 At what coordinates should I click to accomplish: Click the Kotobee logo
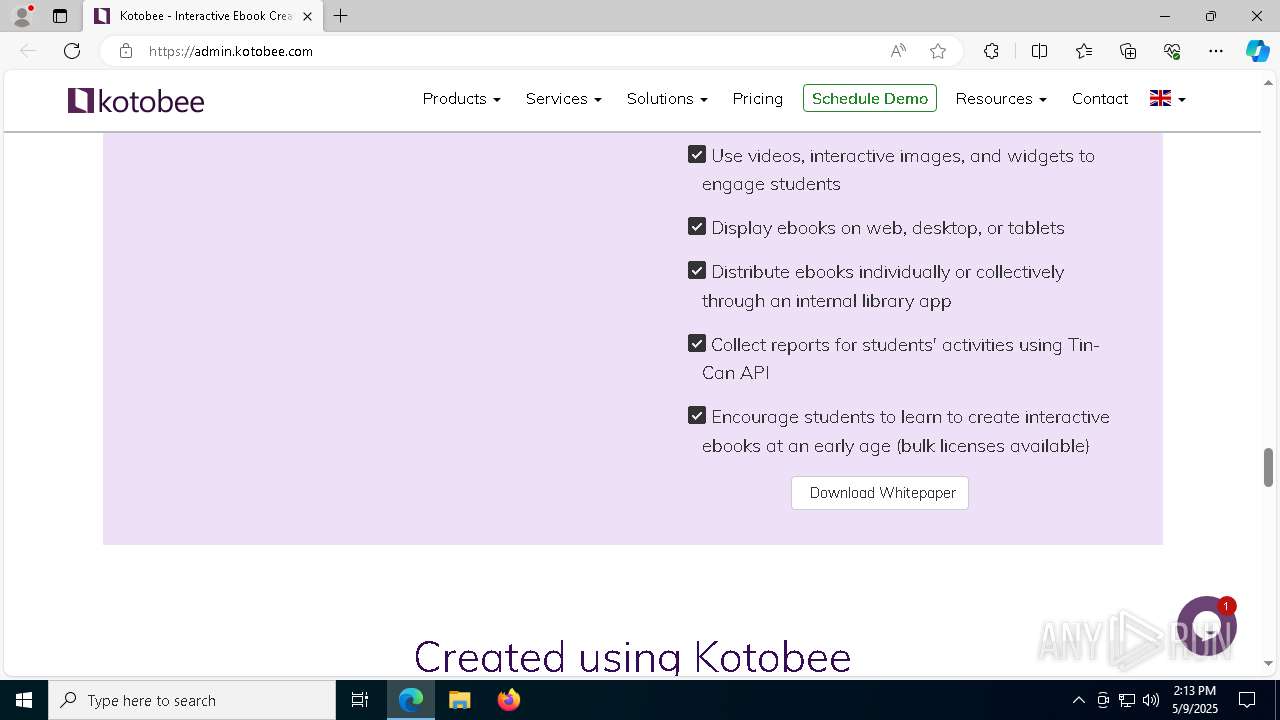coord(136,100)
